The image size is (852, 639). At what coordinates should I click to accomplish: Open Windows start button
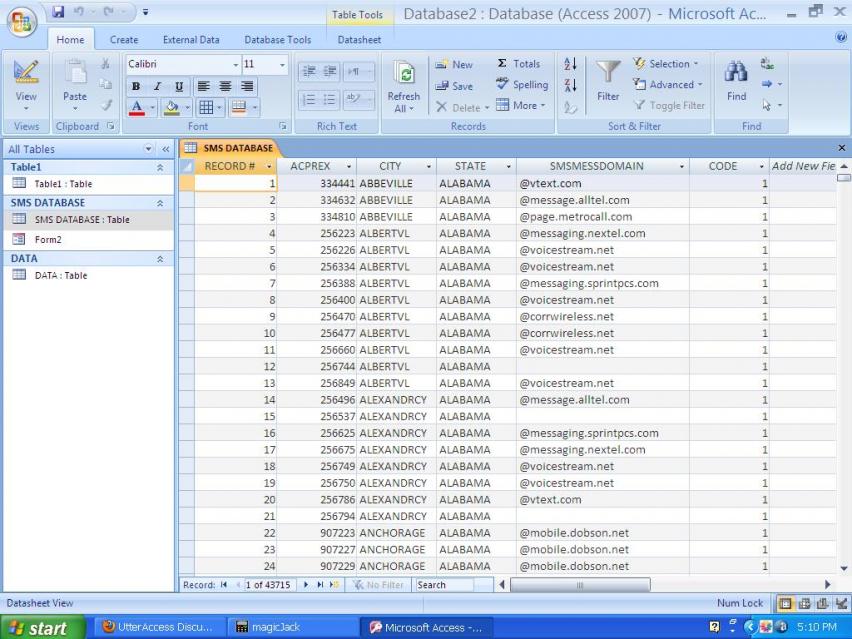tap(43, 627)
